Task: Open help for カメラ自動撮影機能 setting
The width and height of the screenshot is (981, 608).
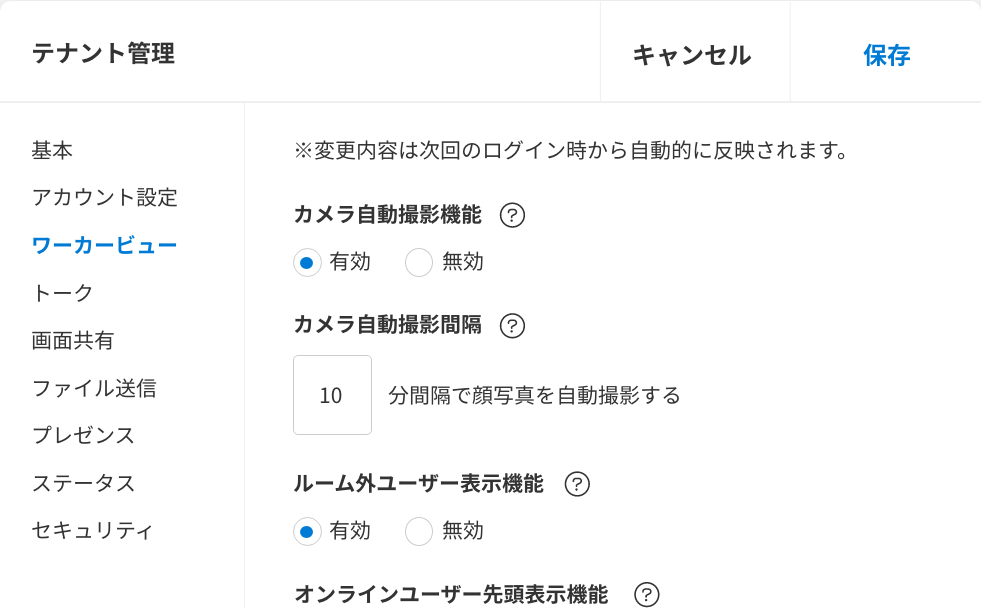Action: click(x=513, y=215)
